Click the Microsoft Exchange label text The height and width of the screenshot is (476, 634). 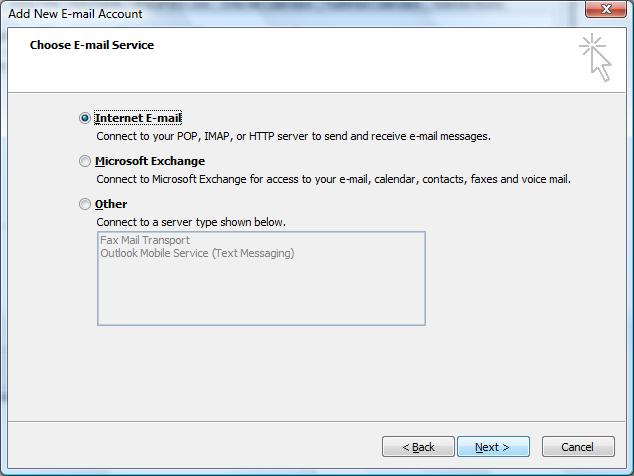[x=150, y=161]
